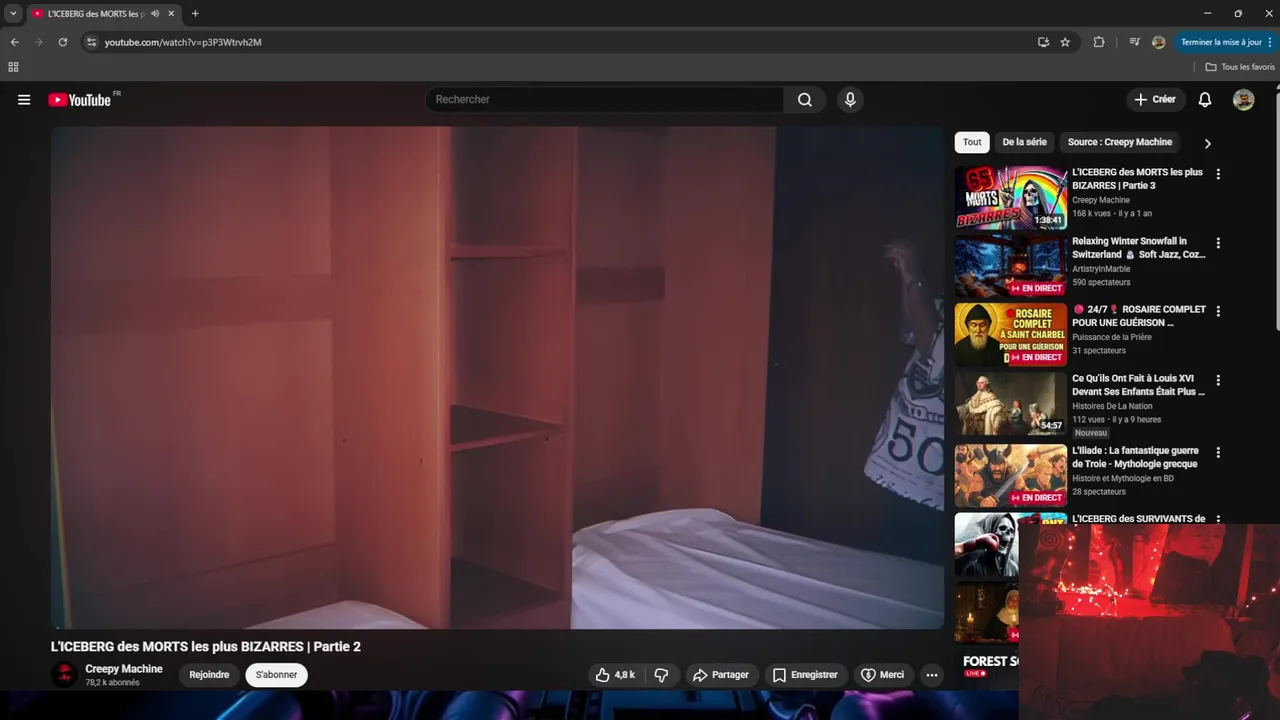This screenshot has height=720, width=1280.
Task: Open options for Relaxing Winter Snowfall video
Action: point(1218,243)
